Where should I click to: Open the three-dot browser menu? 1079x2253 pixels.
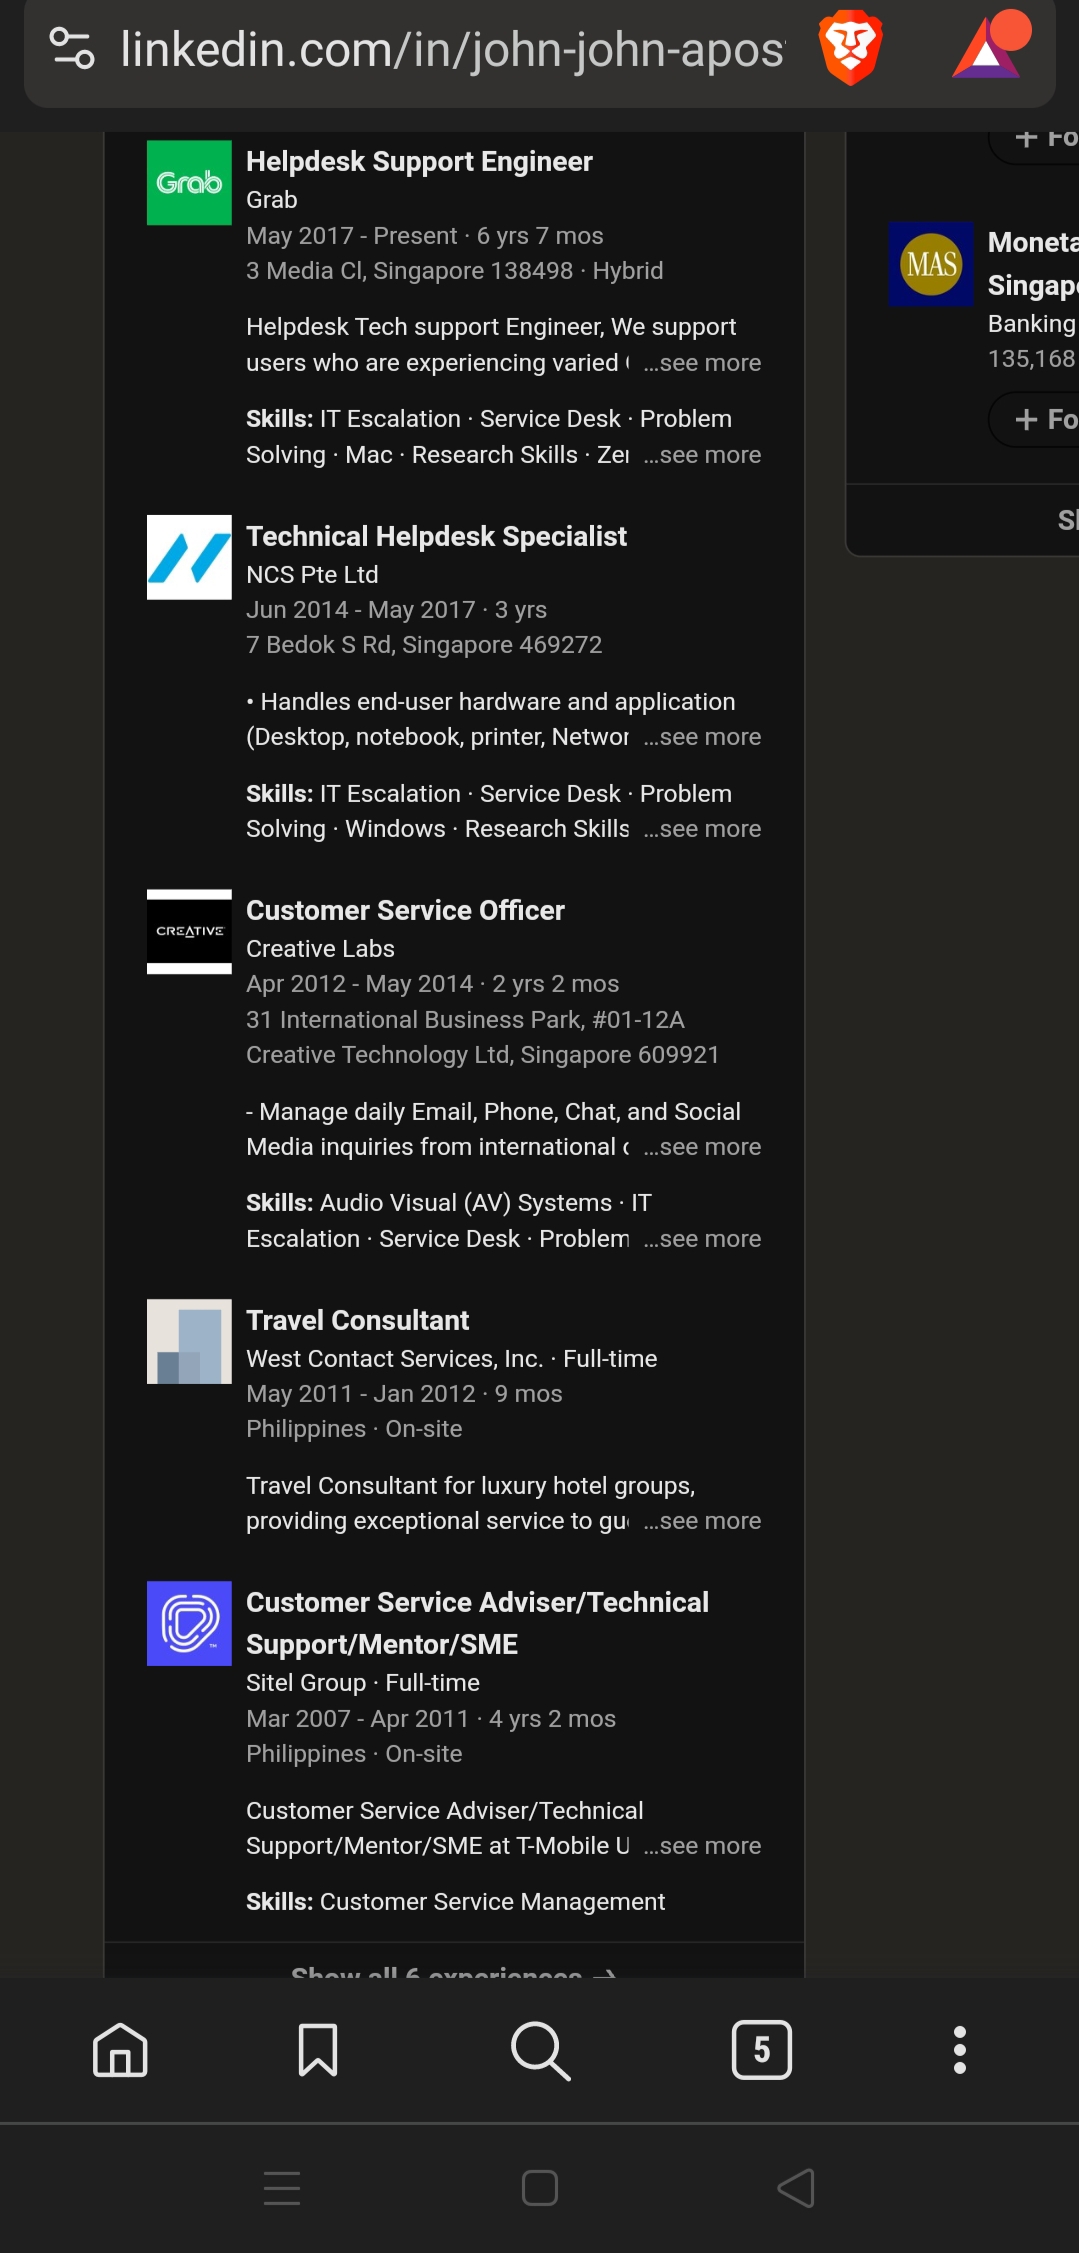(959, 2050)
